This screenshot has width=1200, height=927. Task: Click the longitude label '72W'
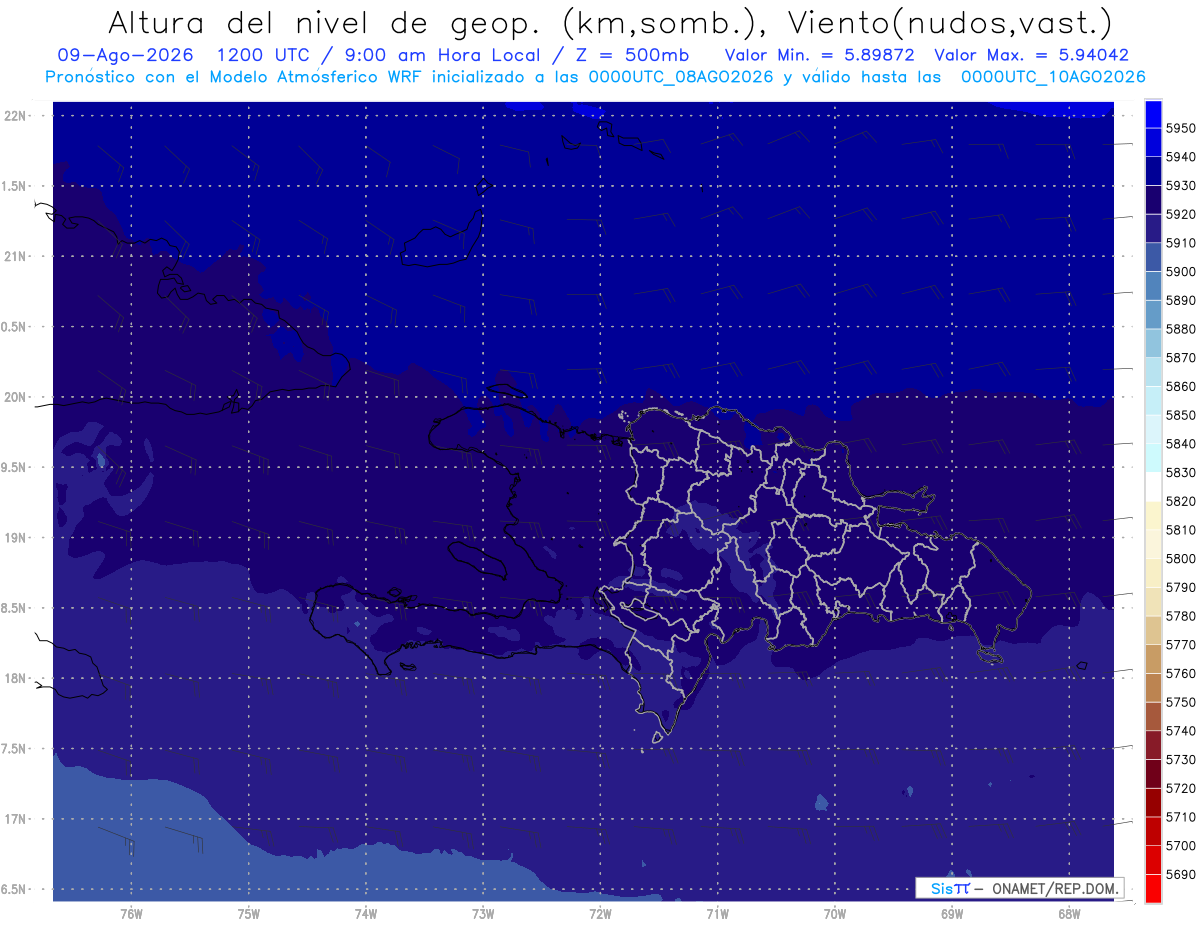point(600,913)
